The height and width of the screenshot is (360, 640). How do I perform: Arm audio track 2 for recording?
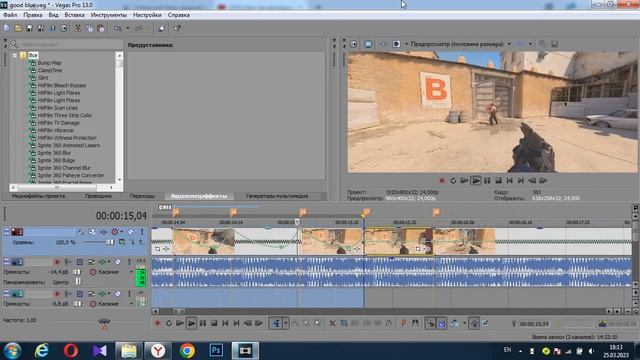coord(57,262)
